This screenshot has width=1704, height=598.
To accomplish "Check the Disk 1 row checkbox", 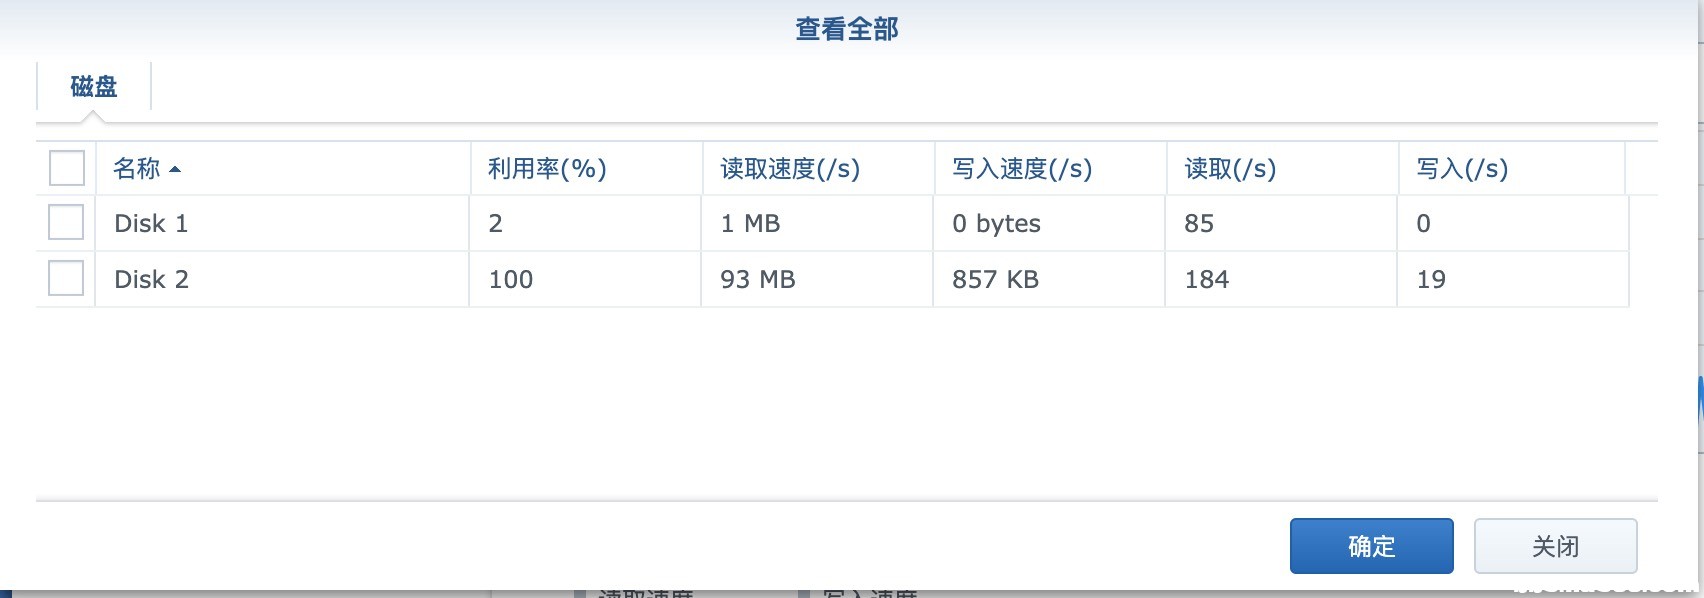I will 66,222.
